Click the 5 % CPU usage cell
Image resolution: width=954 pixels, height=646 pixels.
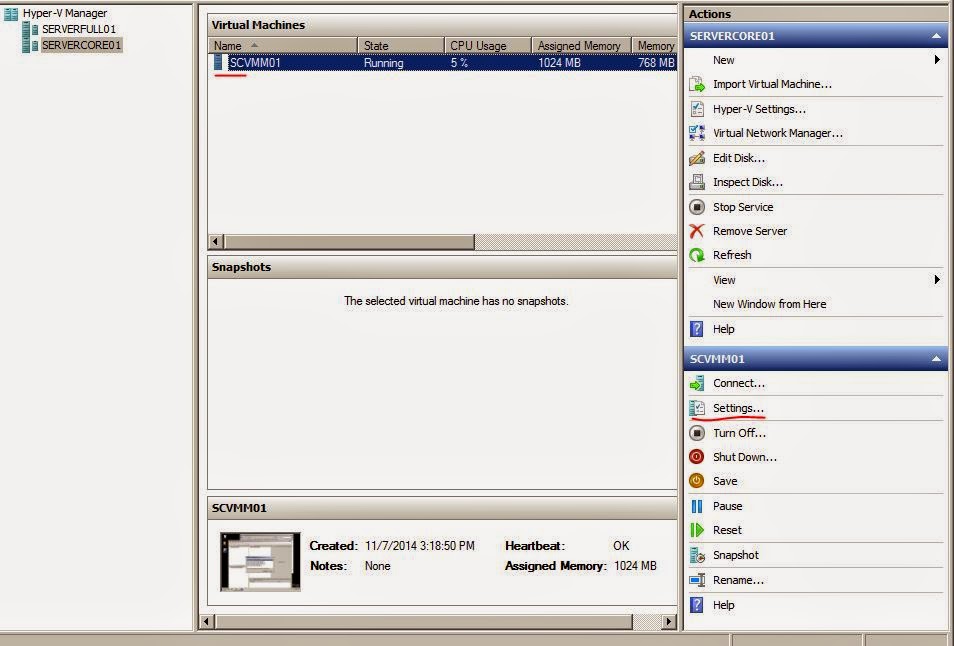[x=459, y=63]
